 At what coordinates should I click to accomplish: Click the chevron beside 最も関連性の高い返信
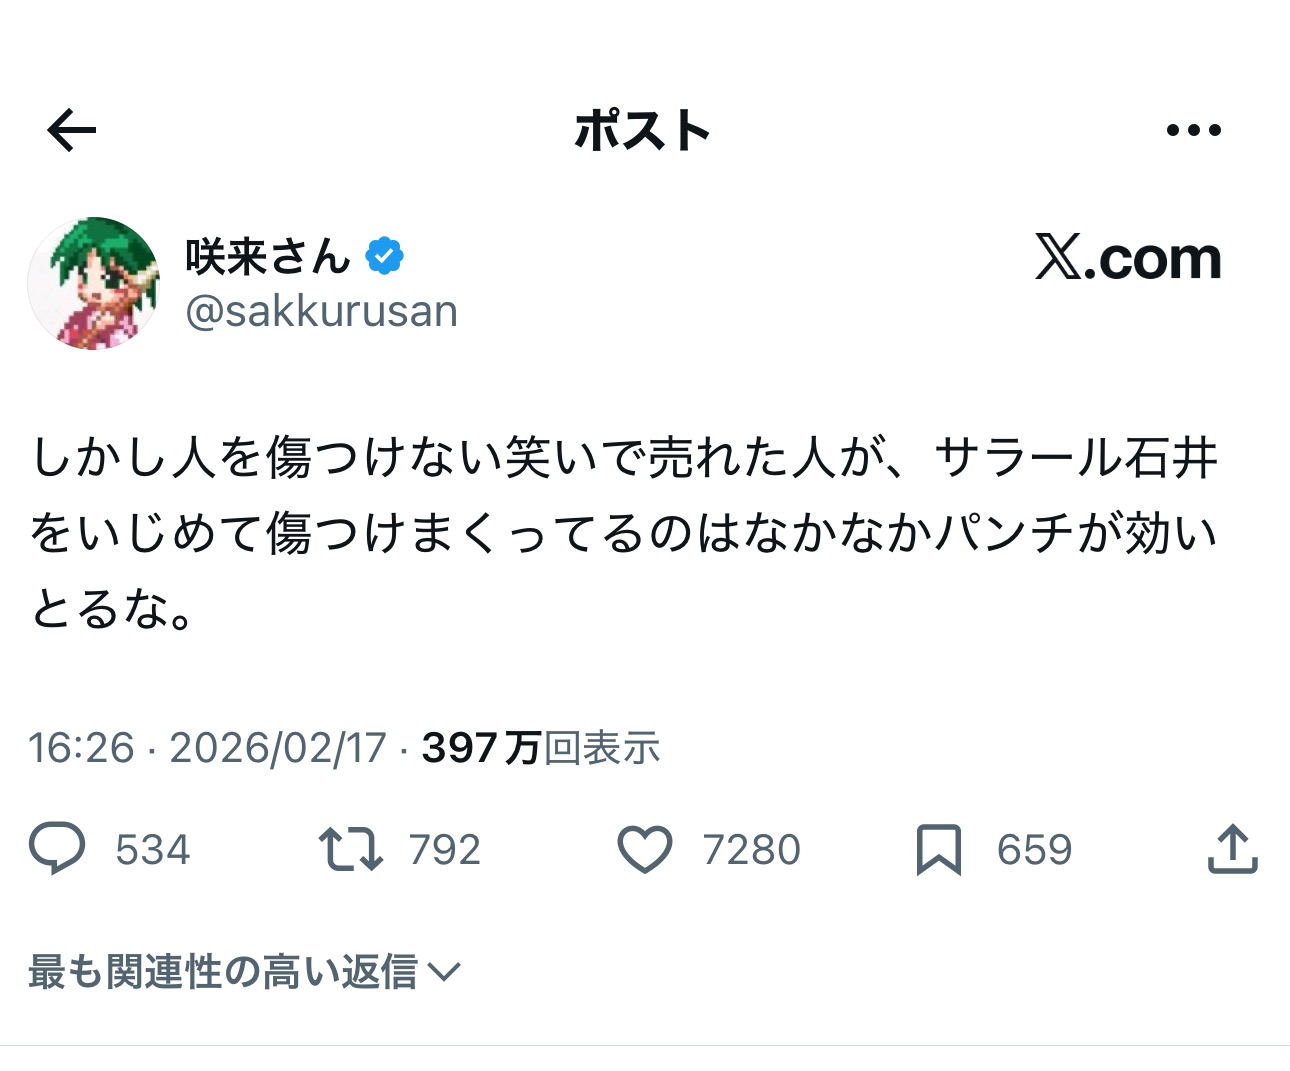coord(443,971)
